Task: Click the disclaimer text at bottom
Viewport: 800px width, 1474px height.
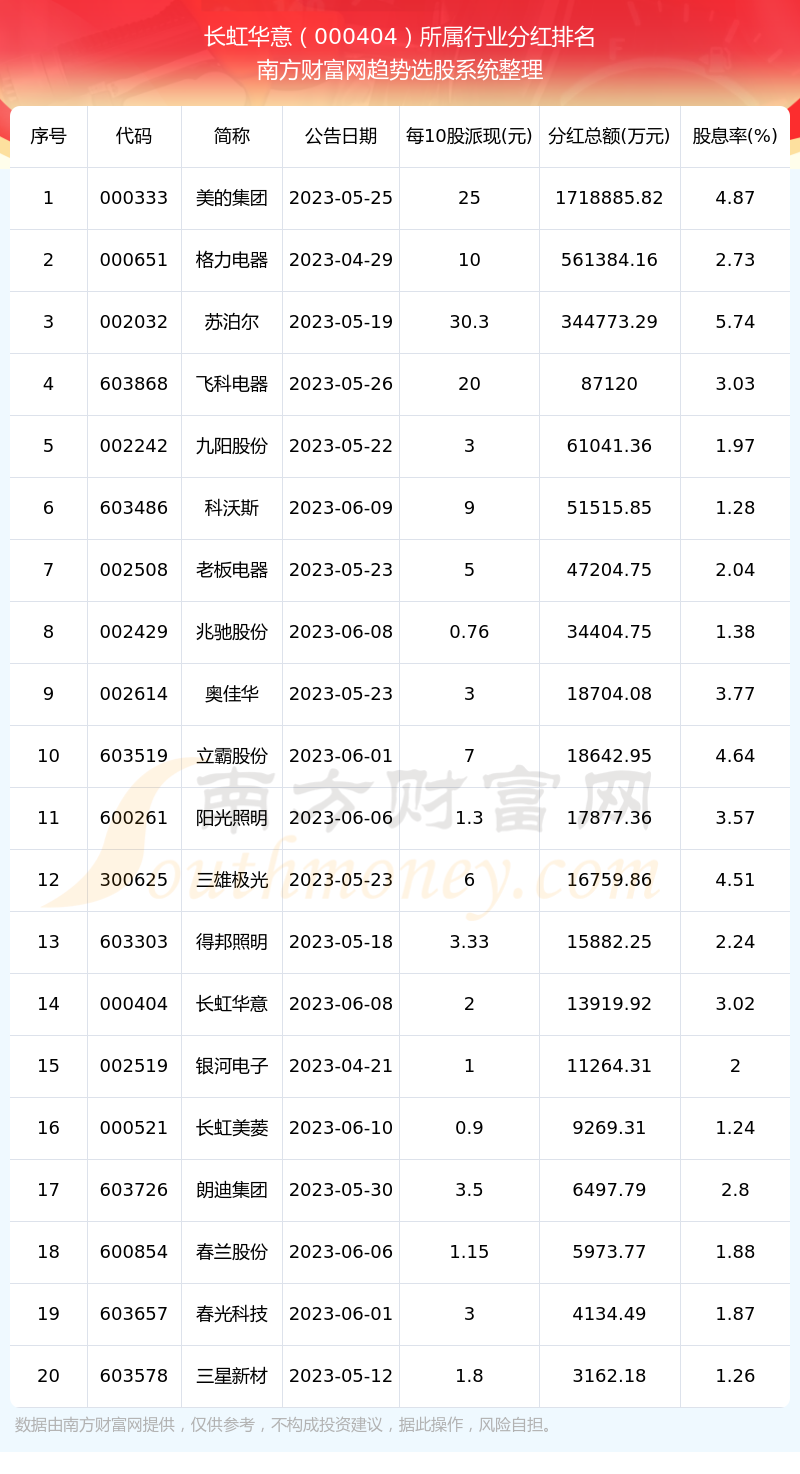Action: [x=285, y=1425]
